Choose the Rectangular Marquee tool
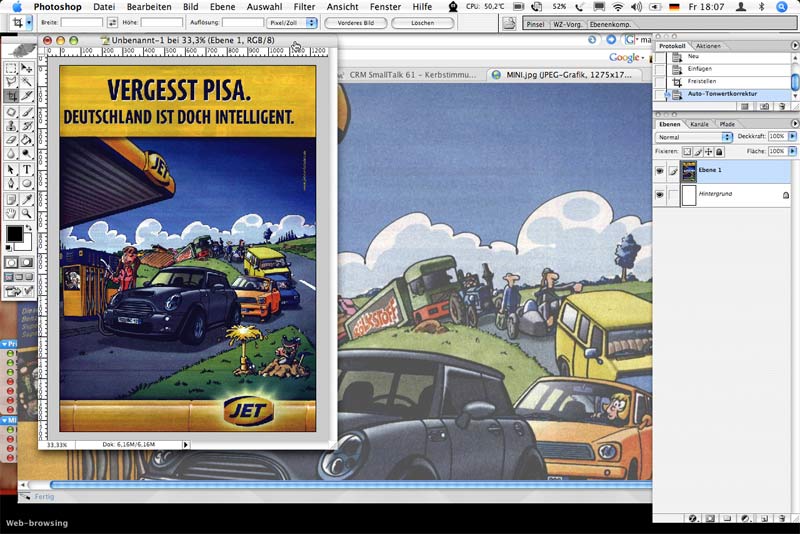 point(11,68)
